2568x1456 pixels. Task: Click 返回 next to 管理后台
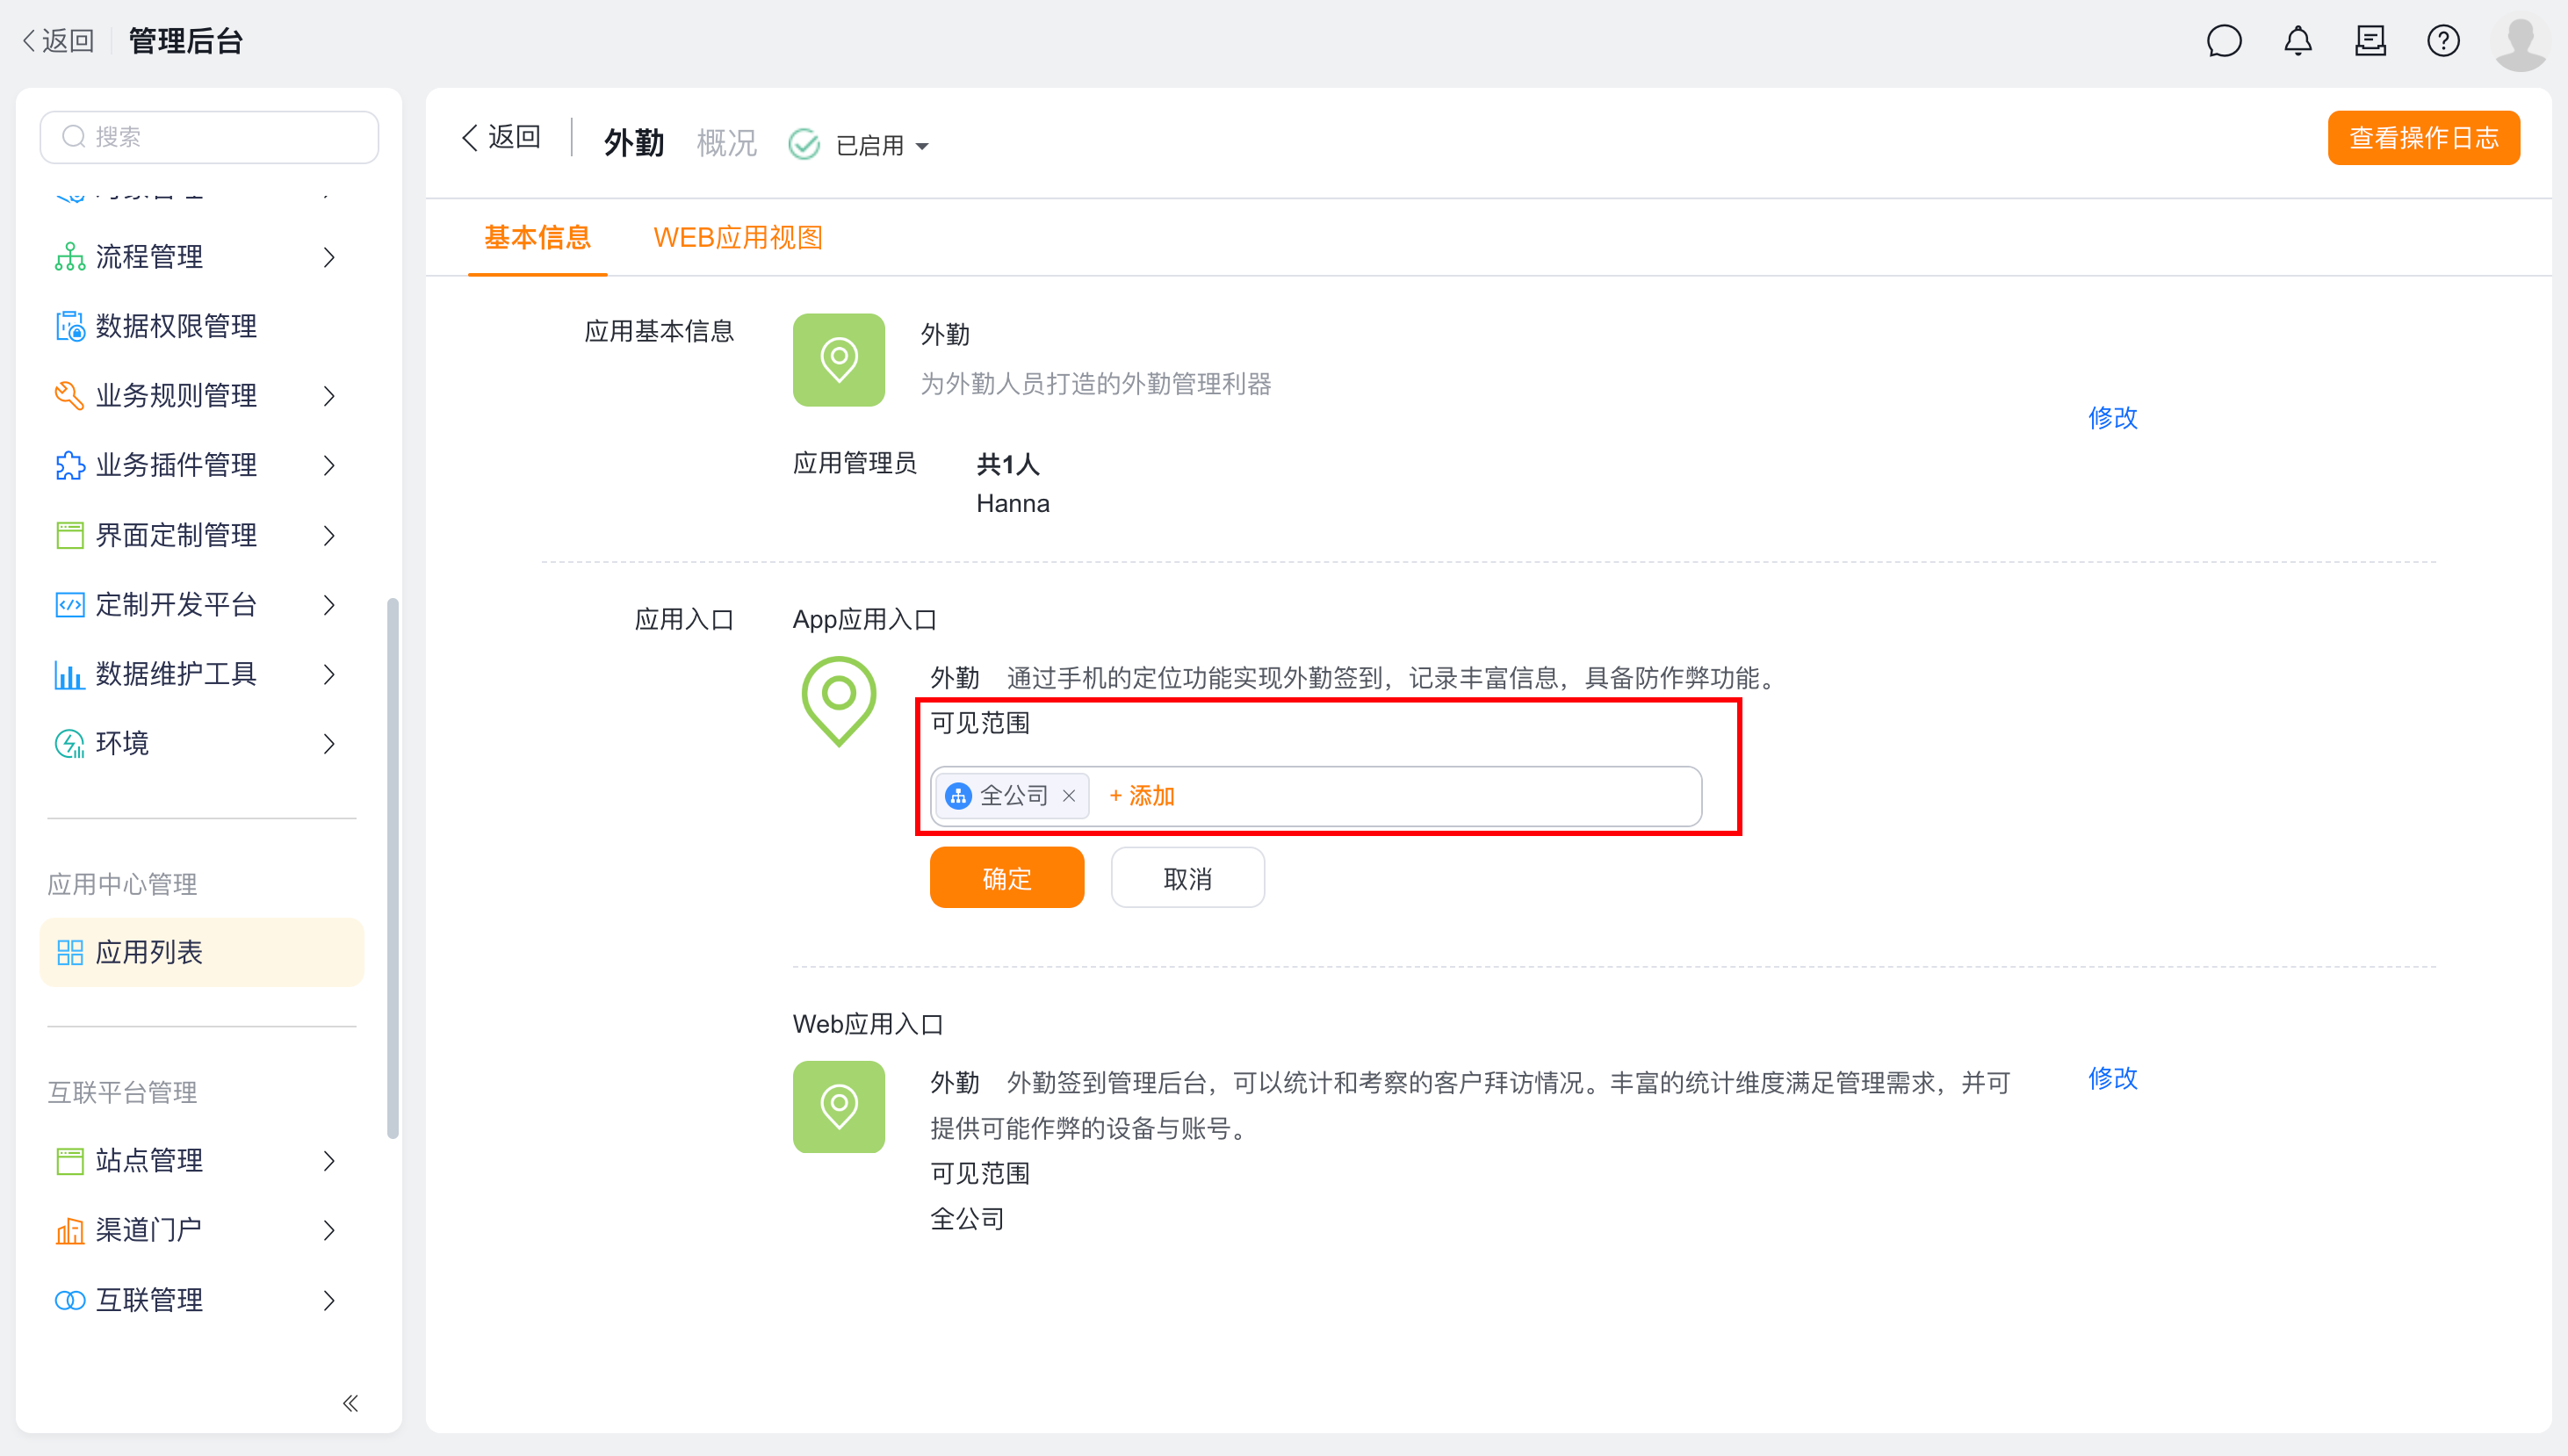click(58, 41)
